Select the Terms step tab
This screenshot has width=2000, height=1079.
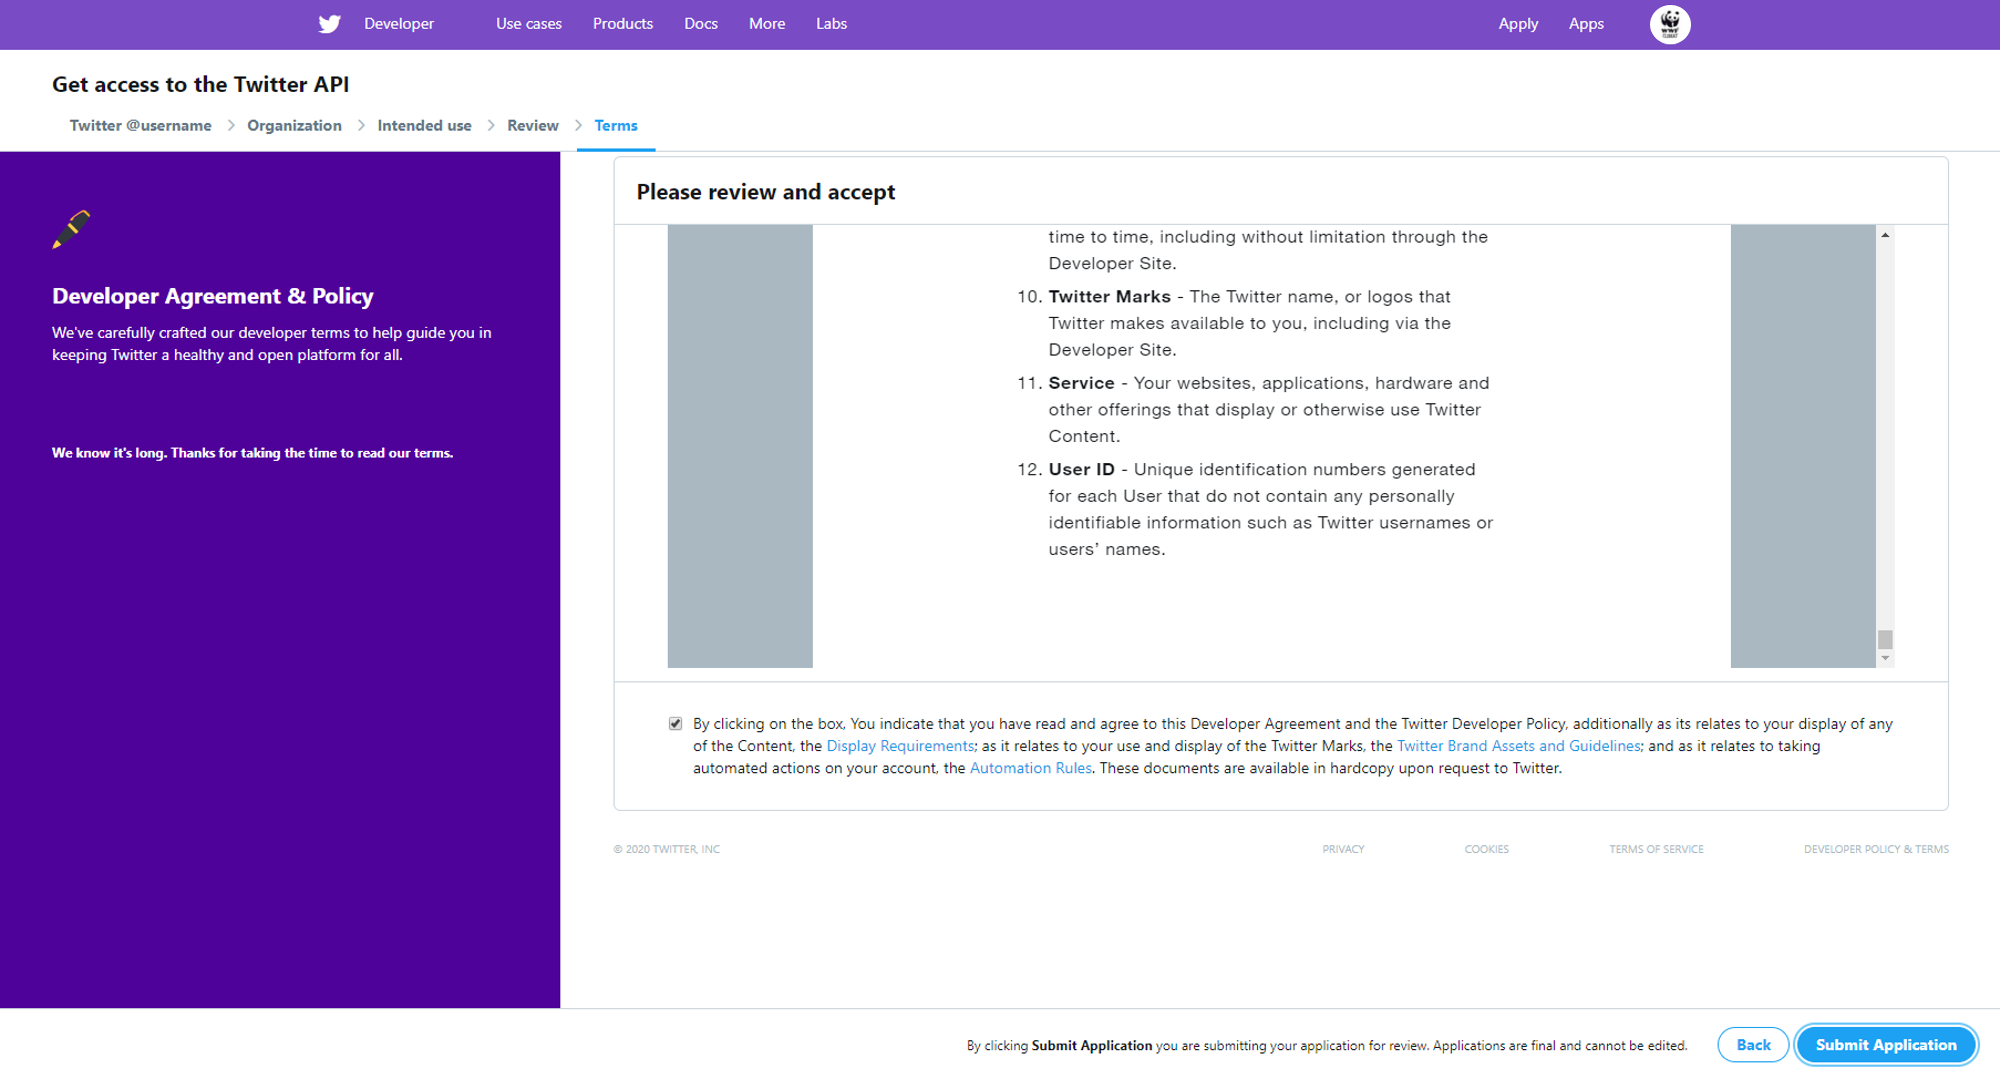point(616,126)
